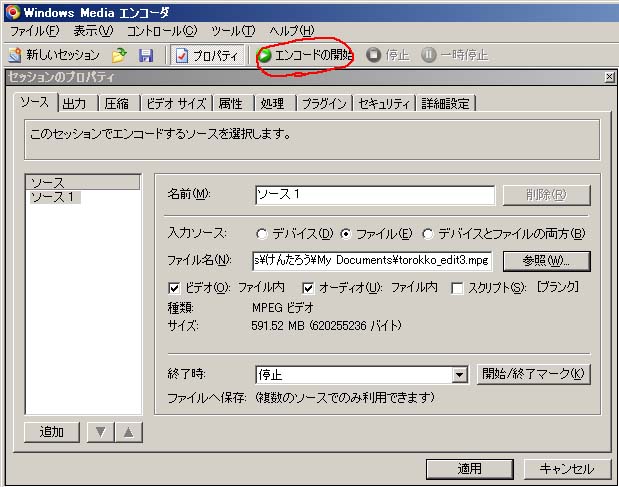This screenshot has width=619, height=487.
Task: Switch to the 詳細設定 tab
Action: point(445,104)
